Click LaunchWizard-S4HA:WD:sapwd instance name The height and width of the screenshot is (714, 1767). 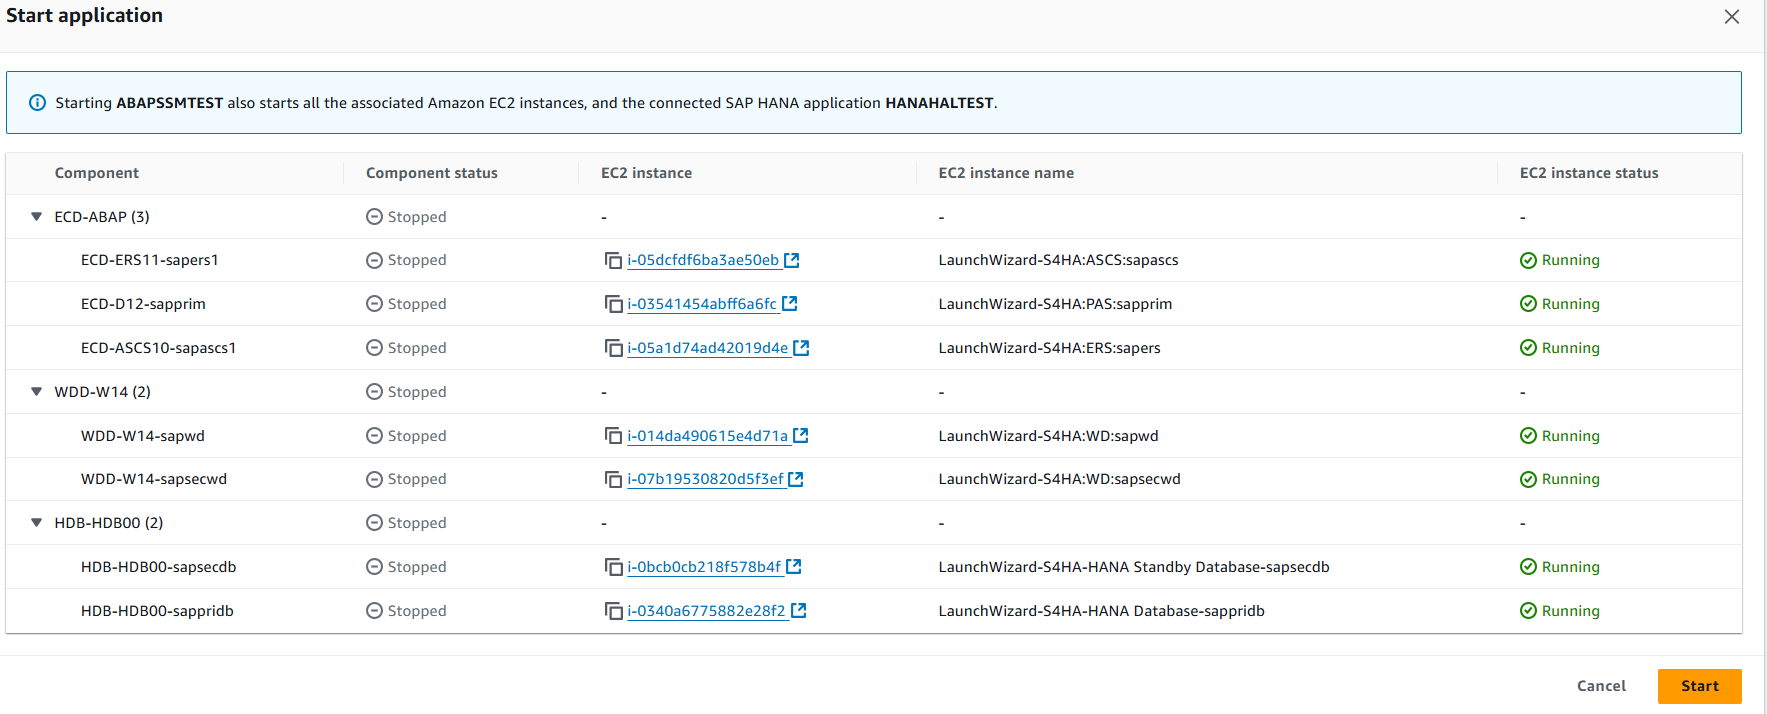click(1048, 436)
